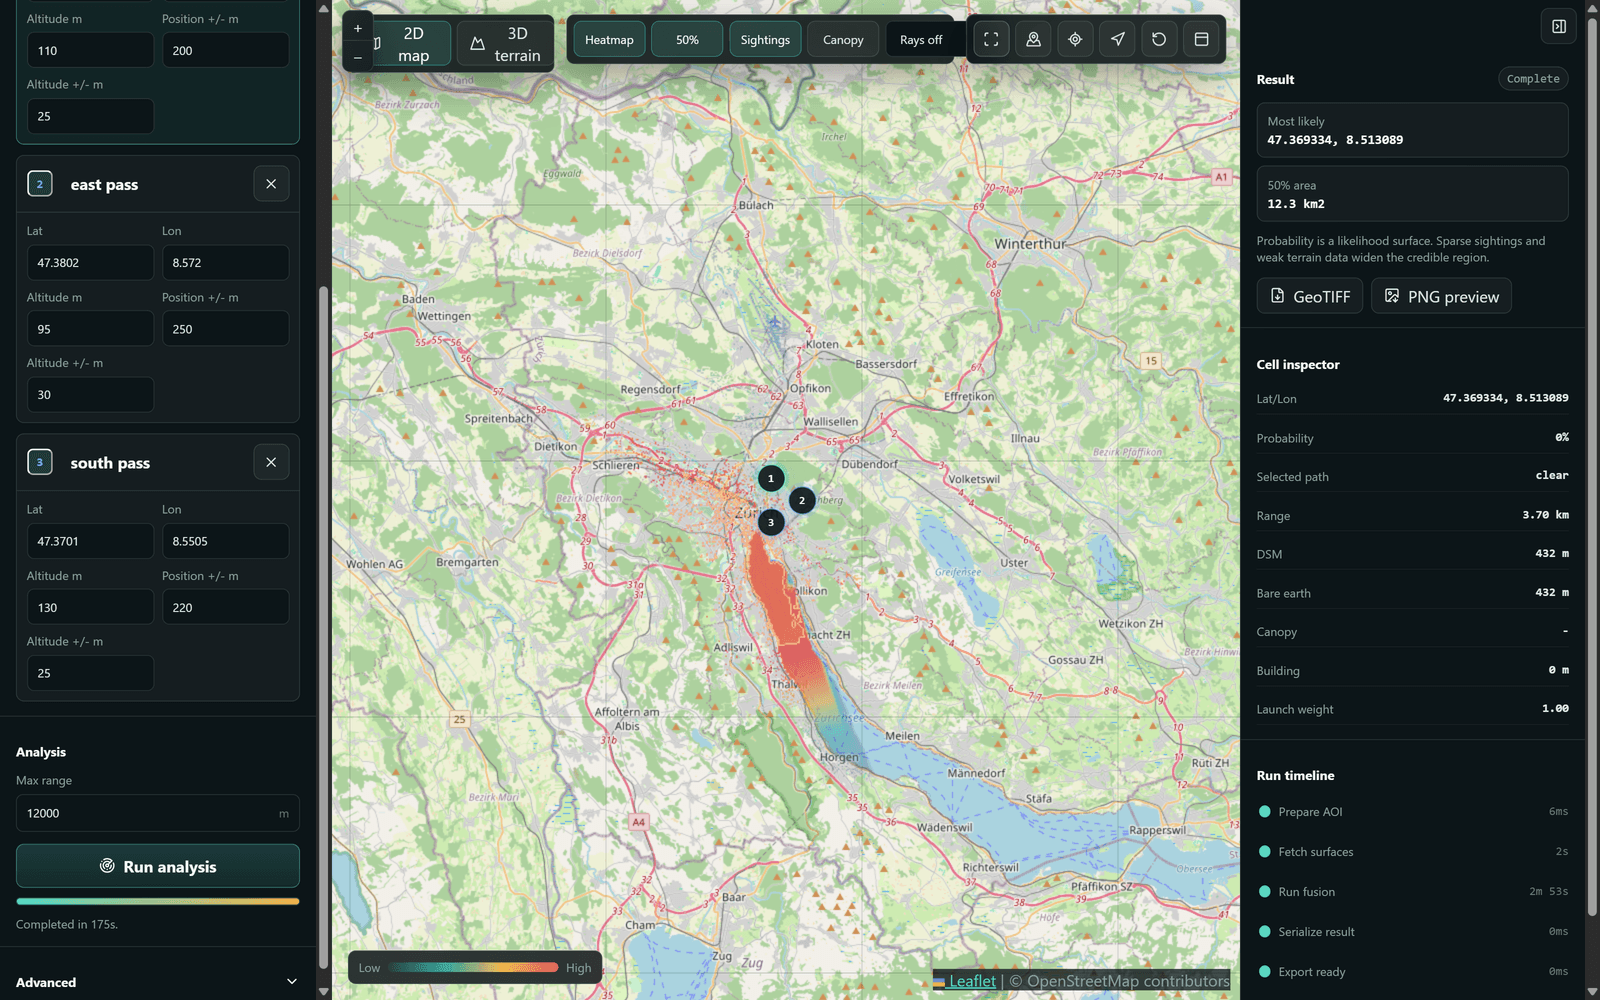Screen dimensions: 1600x1000
Task: Click the Fetch surfaces timeline step
Action: tap(1412, 852)
